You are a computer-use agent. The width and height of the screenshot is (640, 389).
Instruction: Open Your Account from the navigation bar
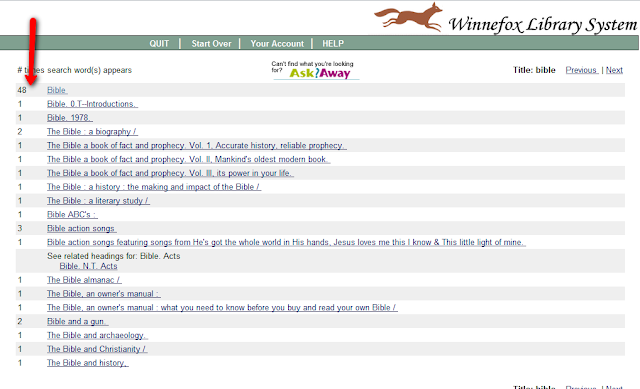pos(277,44)
